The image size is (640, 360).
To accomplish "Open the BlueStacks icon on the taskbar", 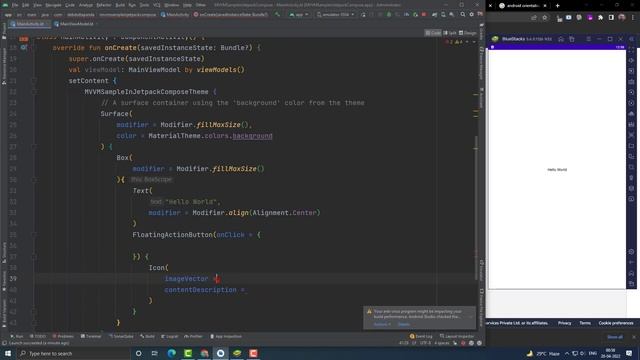I will [x=237, y=353].
